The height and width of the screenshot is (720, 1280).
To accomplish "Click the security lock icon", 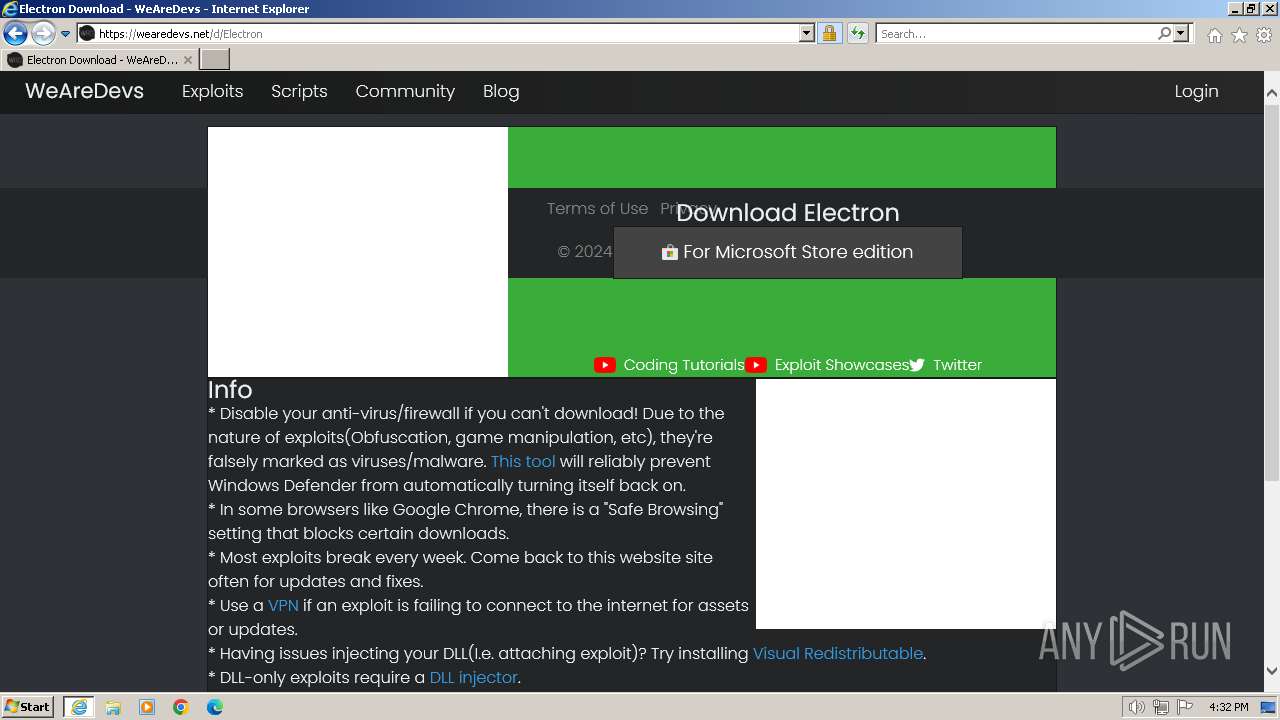I will point(829,34).
